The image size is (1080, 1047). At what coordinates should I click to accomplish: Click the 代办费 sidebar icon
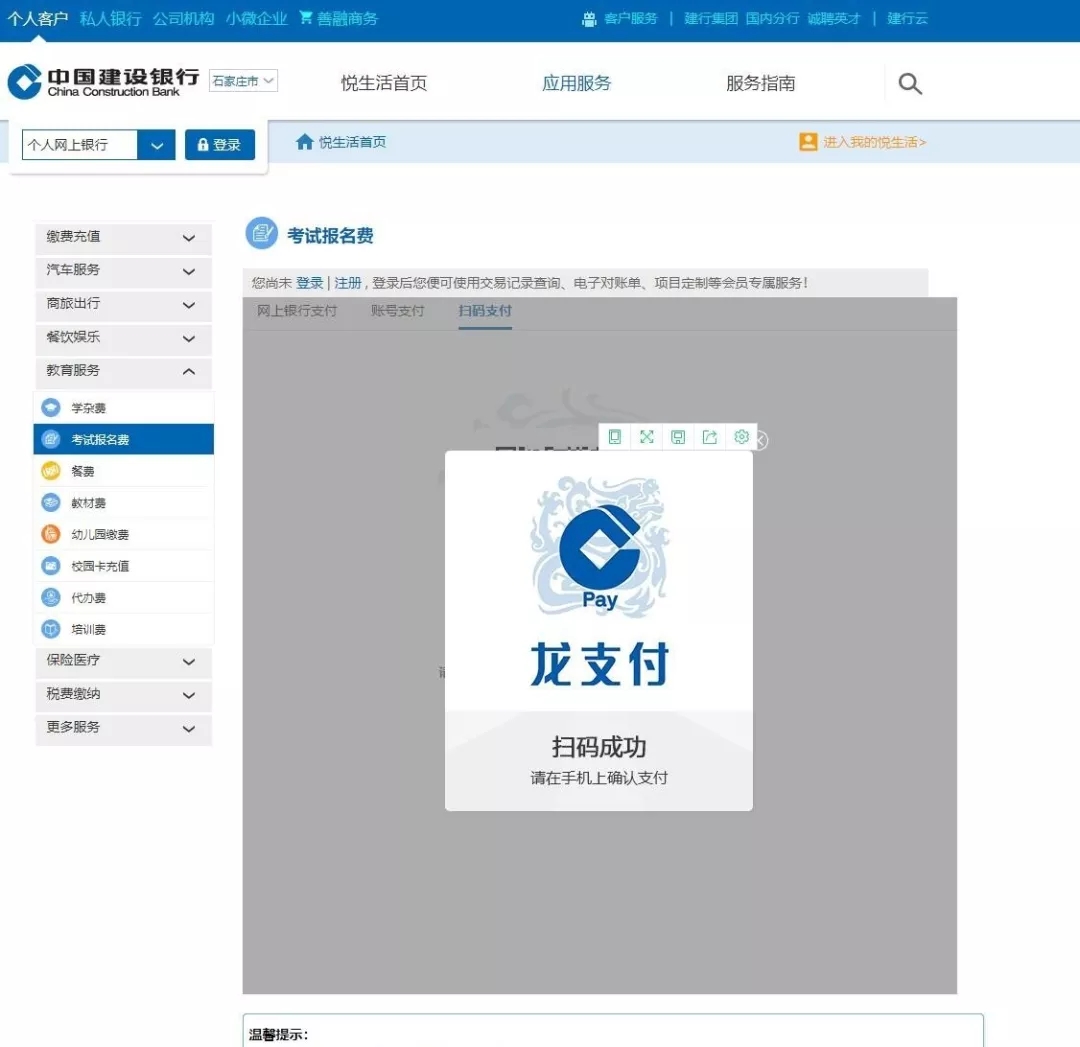pyautogui.click(x=51, y=597)
